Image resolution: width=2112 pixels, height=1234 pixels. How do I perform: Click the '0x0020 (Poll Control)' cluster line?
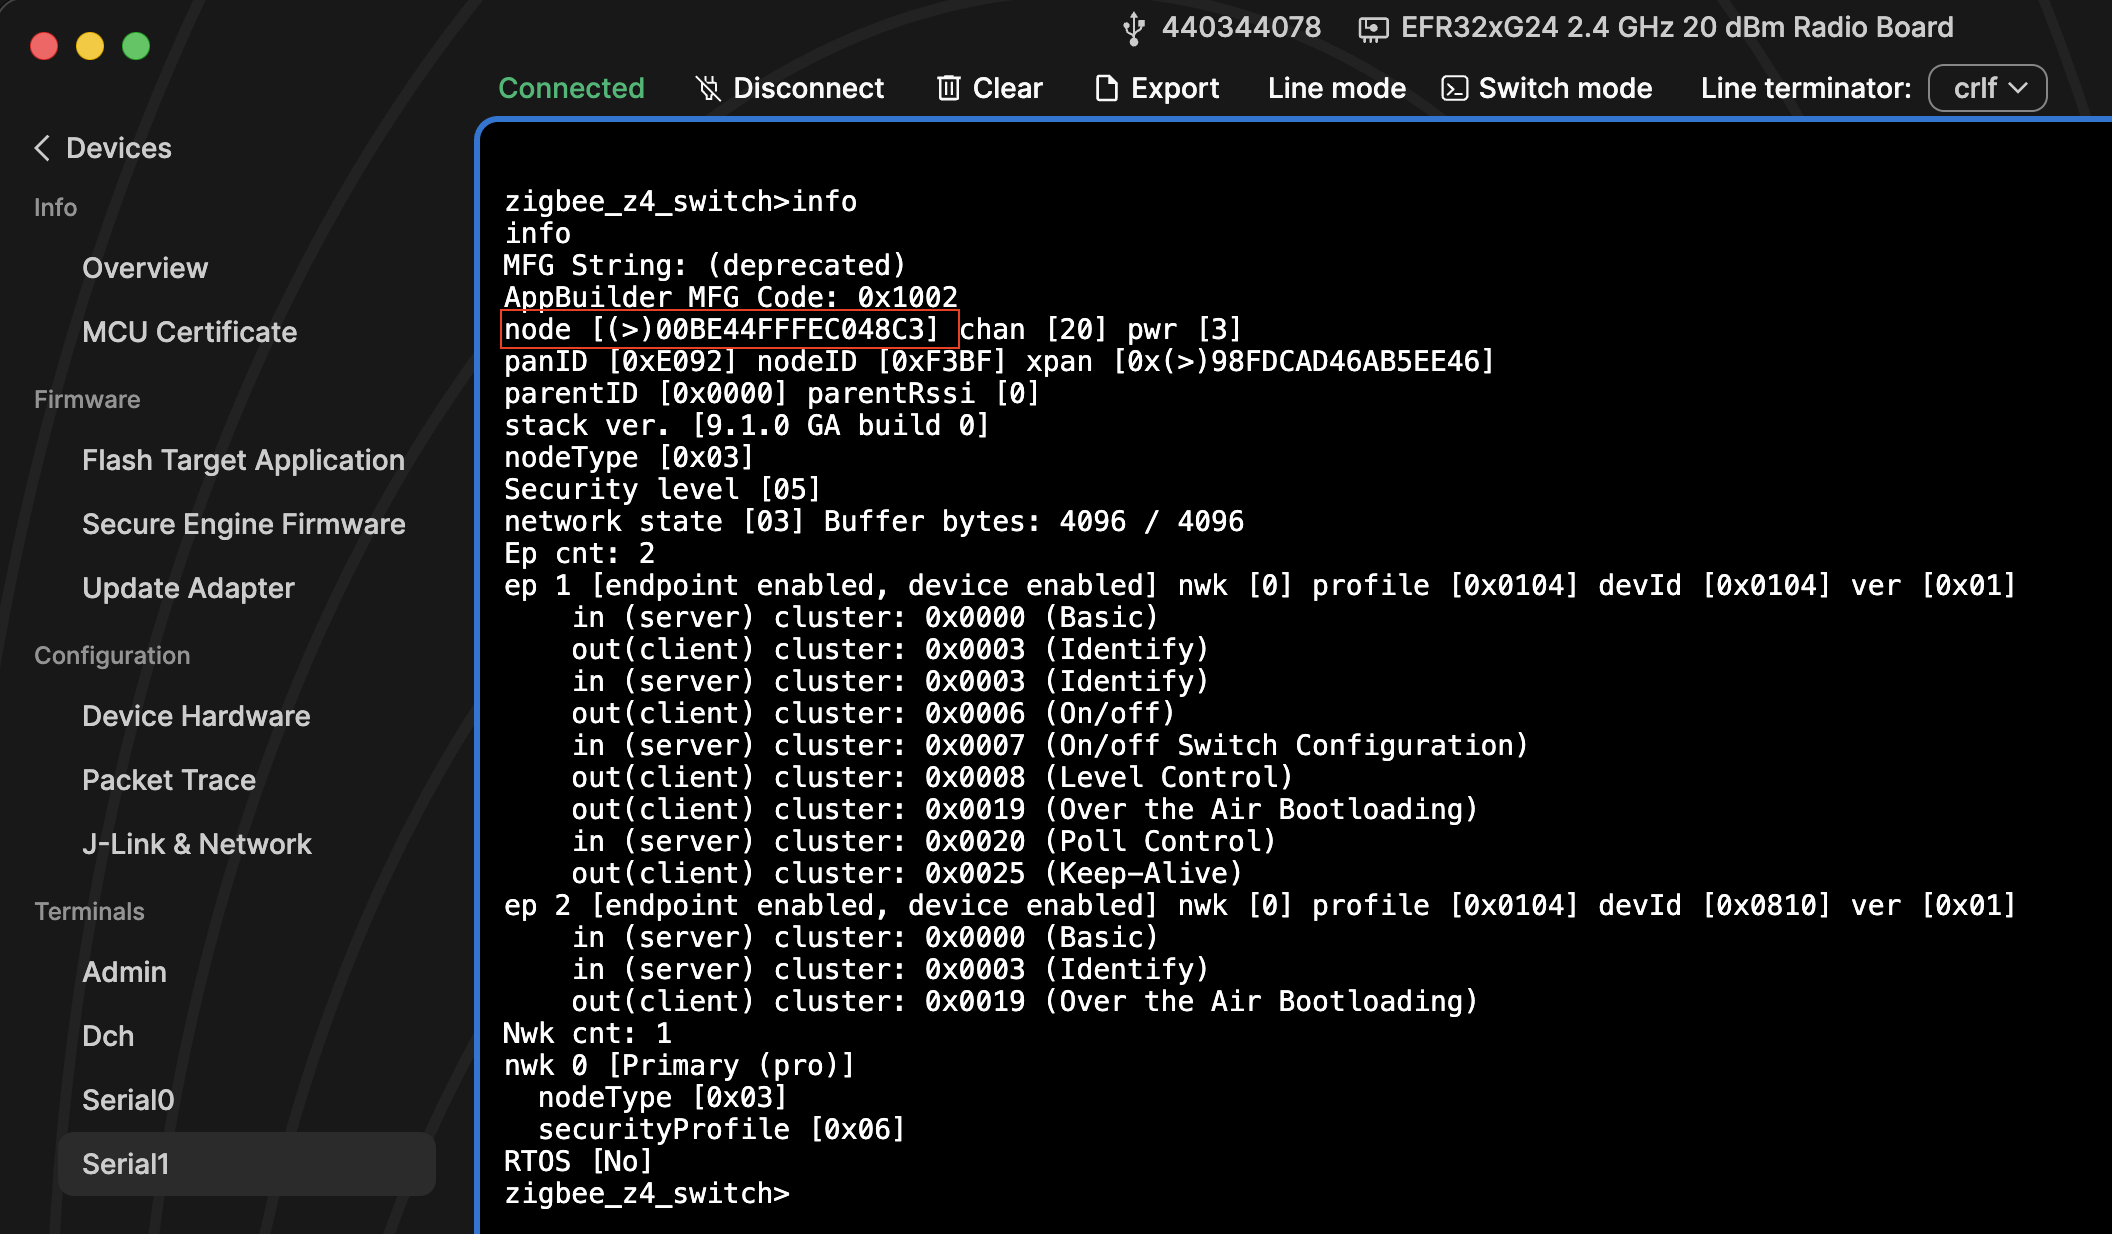[924, 841]
